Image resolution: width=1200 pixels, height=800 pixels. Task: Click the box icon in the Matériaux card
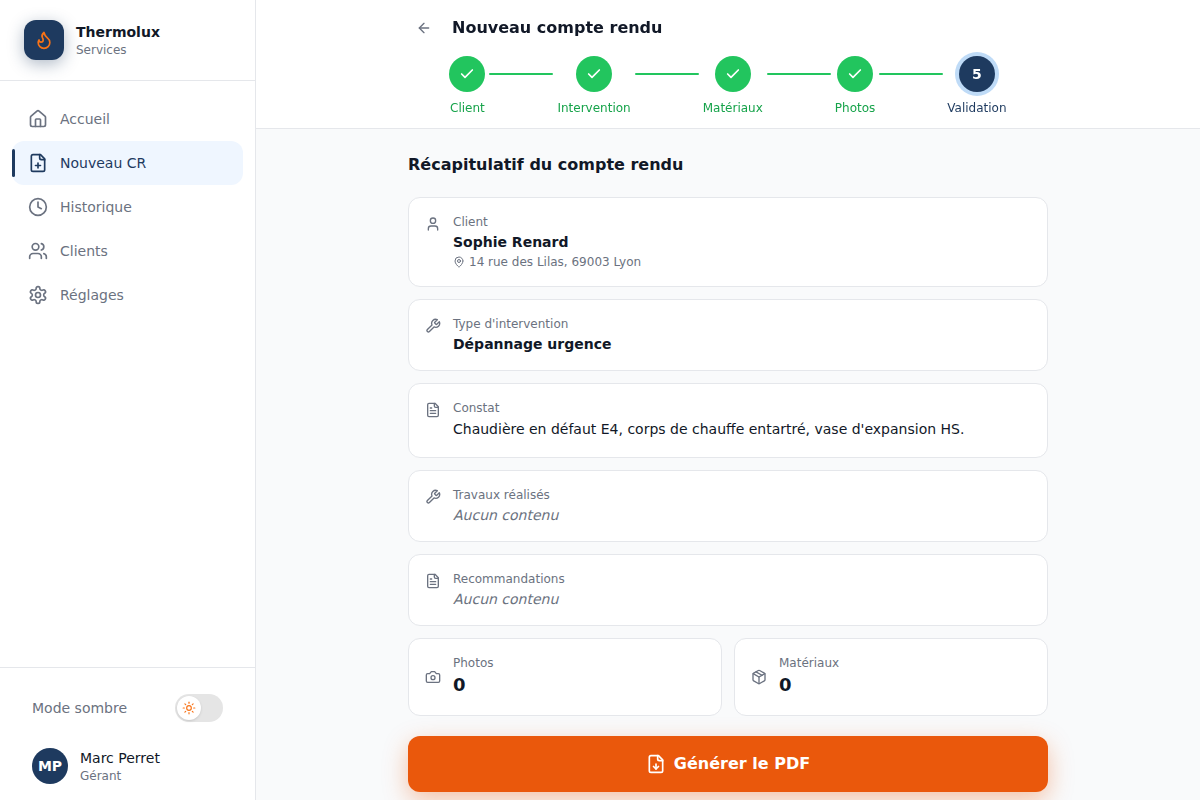(759, 677)
